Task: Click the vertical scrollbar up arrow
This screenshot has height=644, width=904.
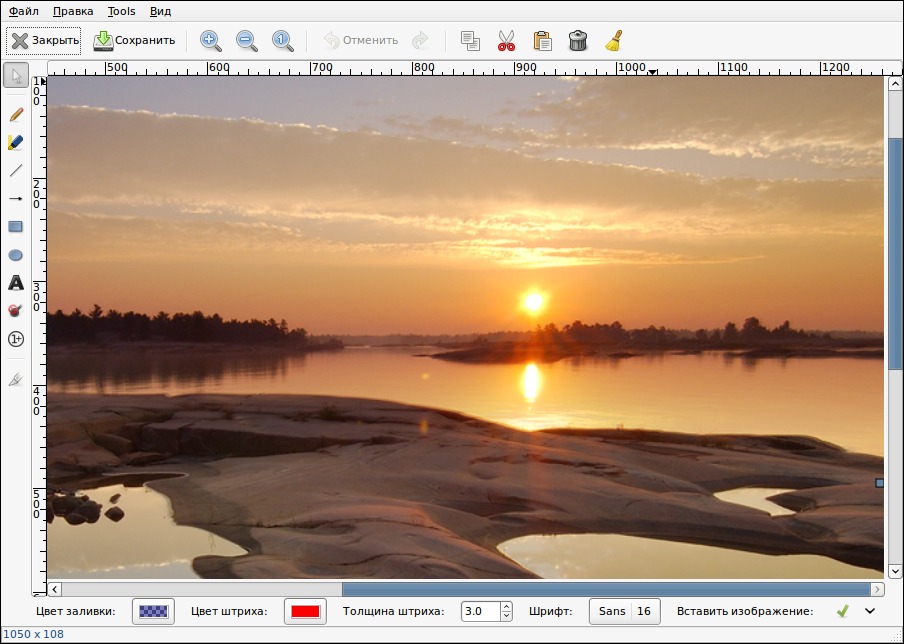Action: coord(895,84)
